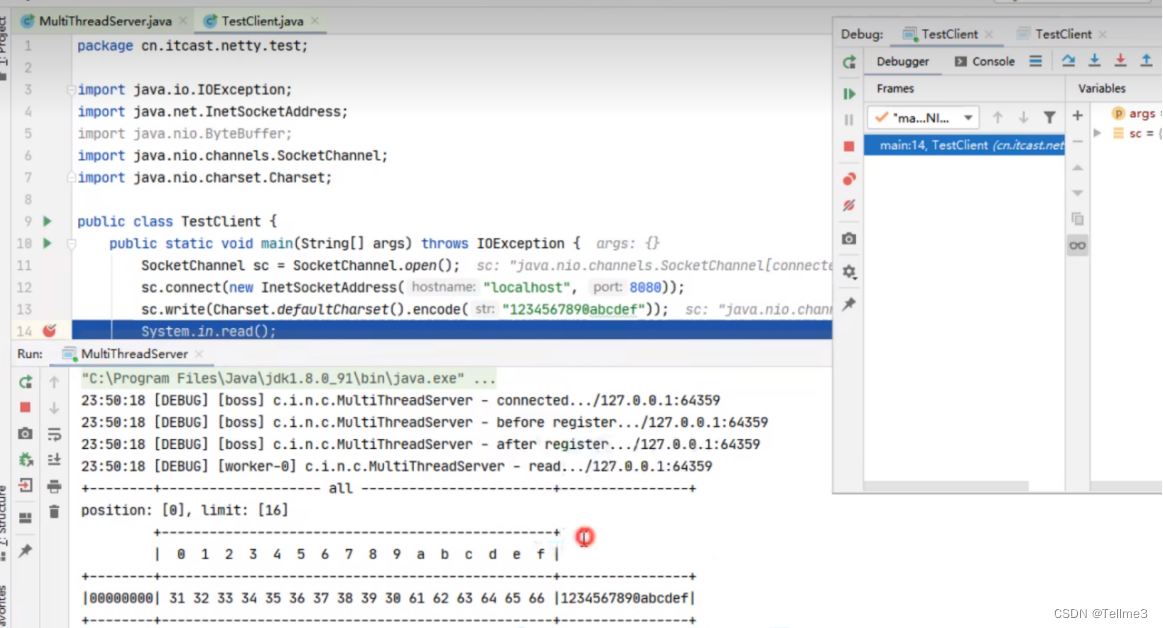Click the Force Step Into red arrow icon
The image size is (1163, 628).
point(1120,60)
